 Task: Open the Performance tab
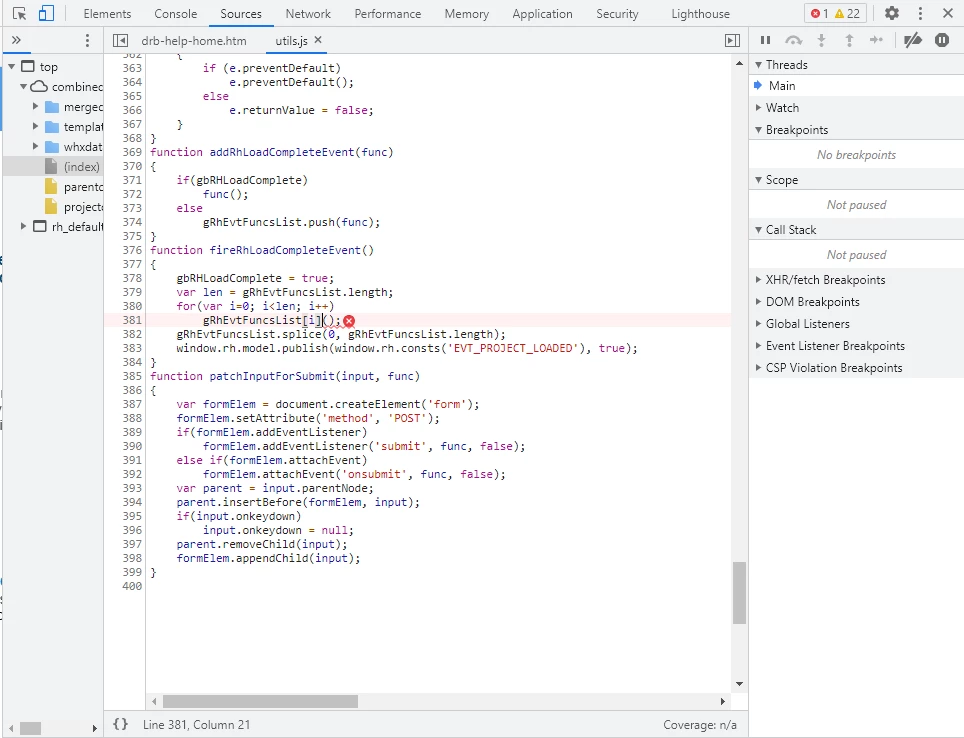(x=387, y=14)
